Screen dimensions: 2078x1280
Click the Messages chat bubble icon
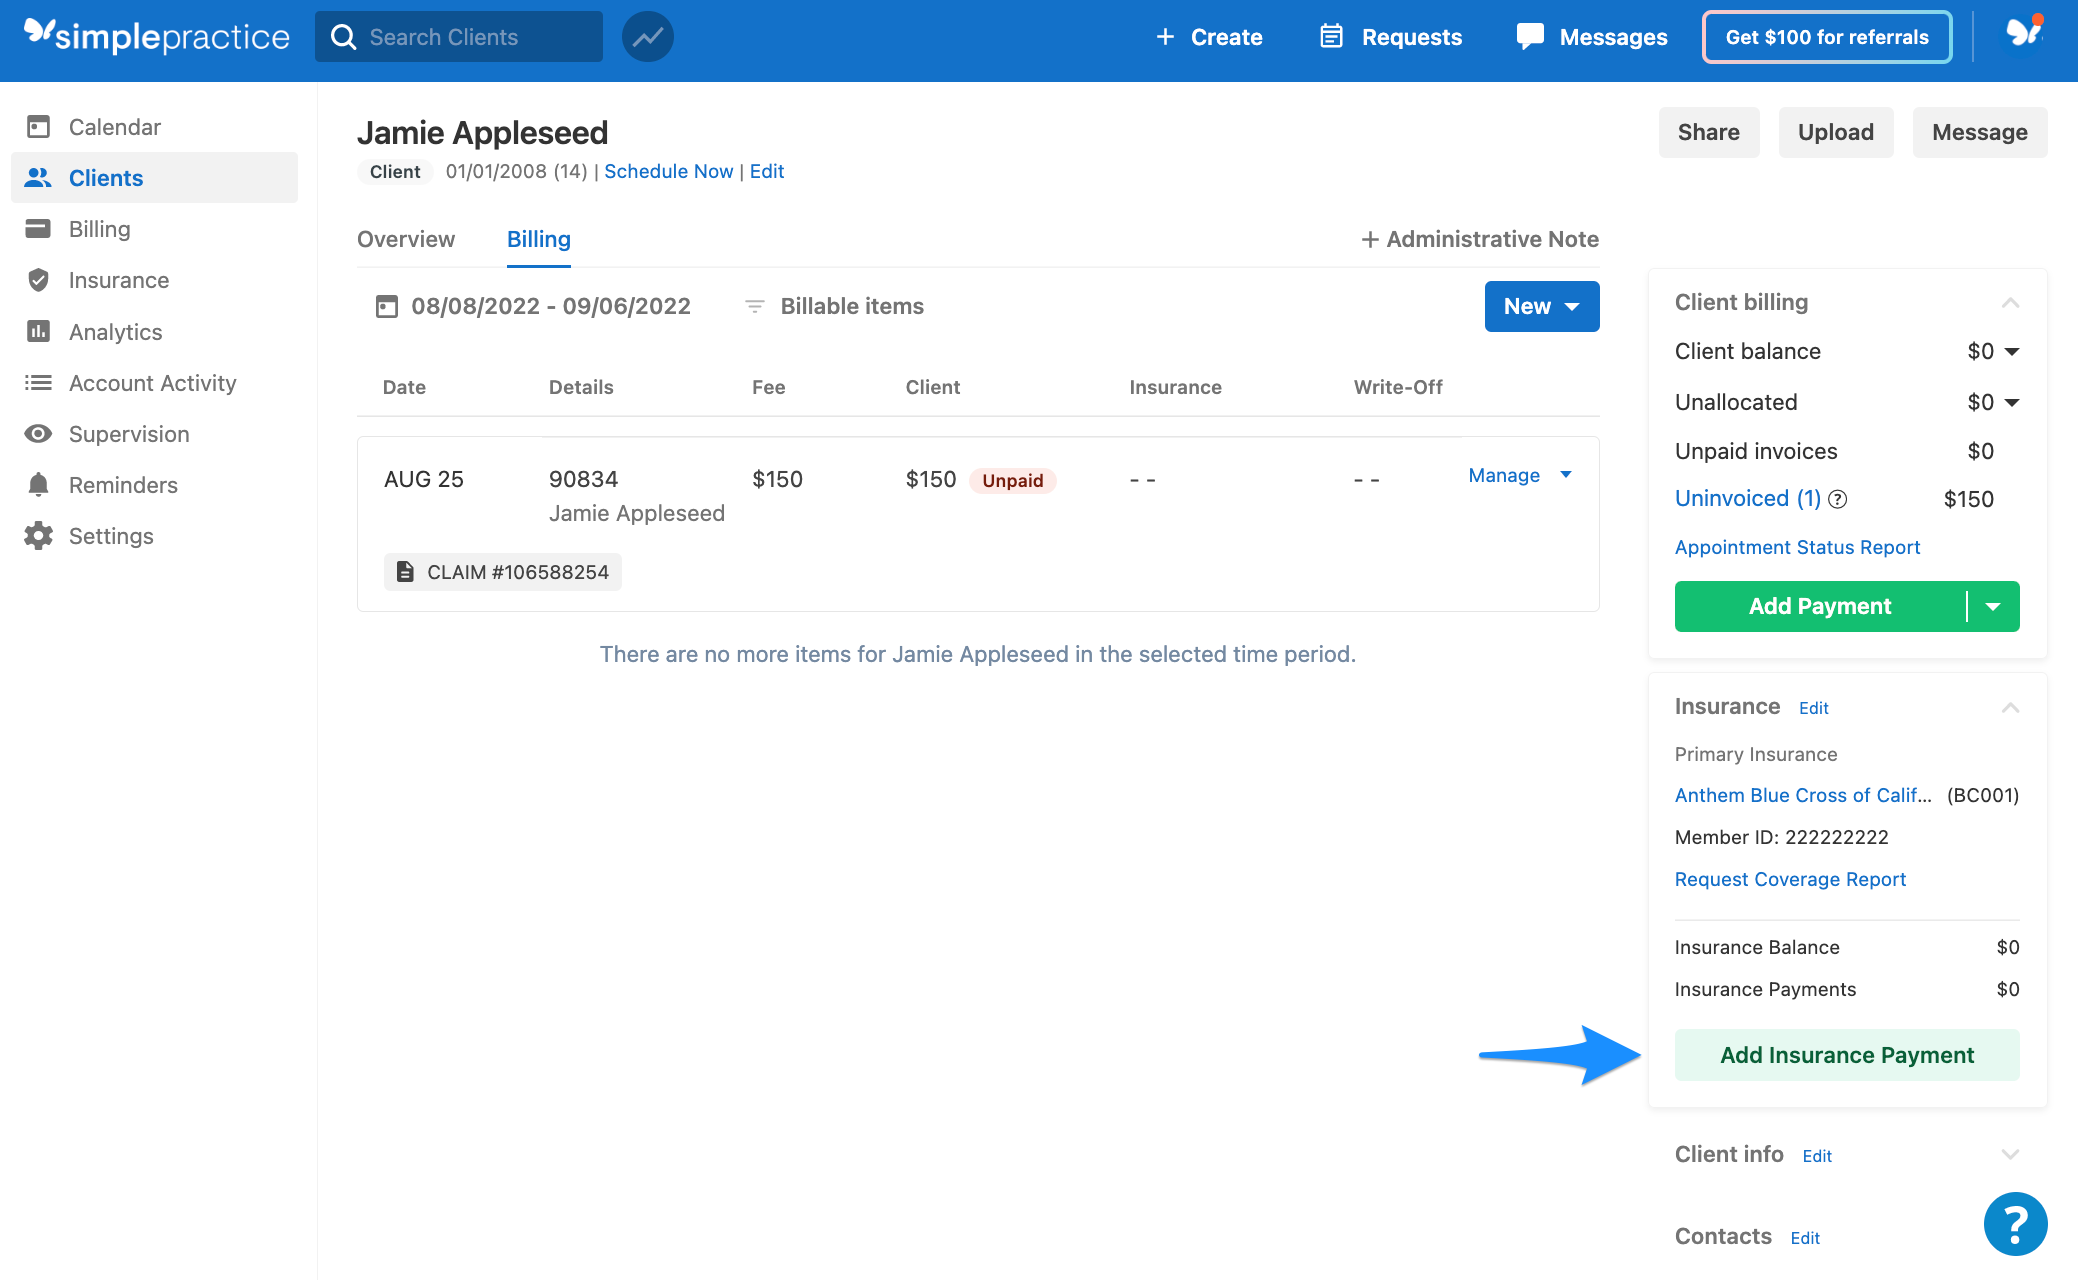pos(1530,37)
